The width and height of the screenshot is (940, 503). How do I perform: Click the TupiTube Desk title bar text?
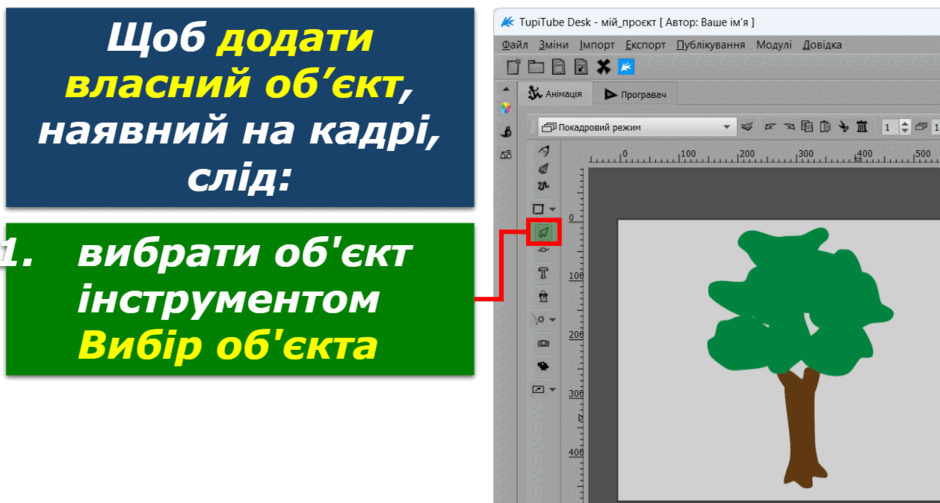(635, 22)
